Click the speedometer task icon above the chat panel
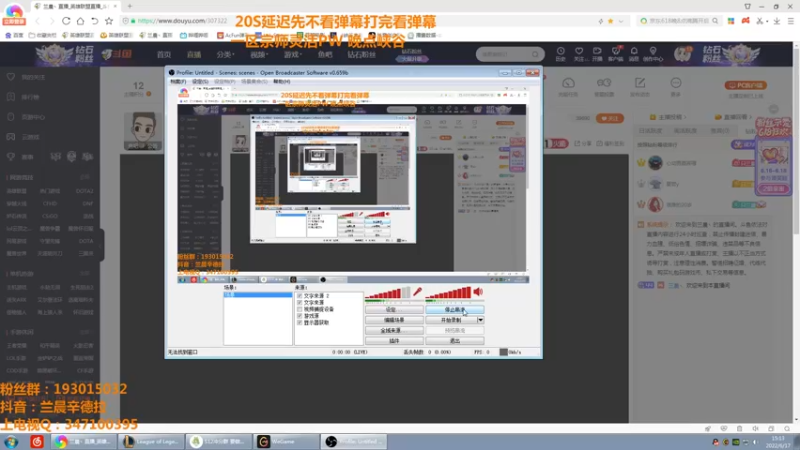This screenshot has width=800, height=450. [568, 83]
